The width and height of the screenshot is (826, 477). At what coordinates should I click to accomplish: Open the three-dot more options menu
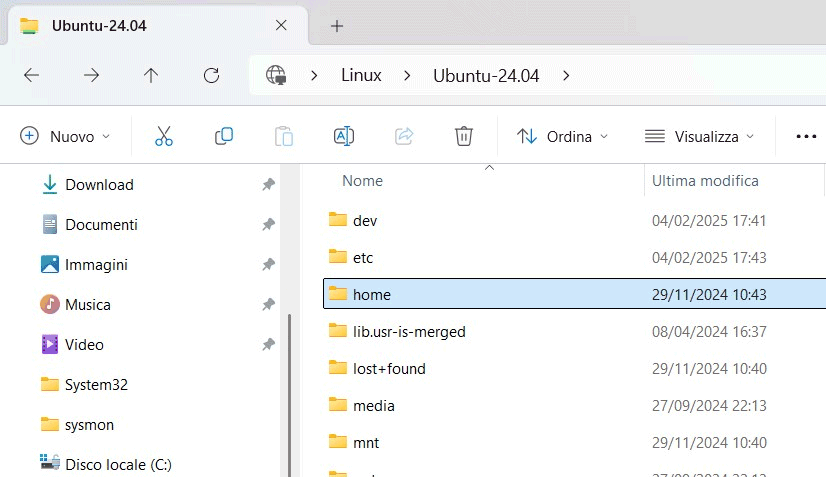point(806,137)
